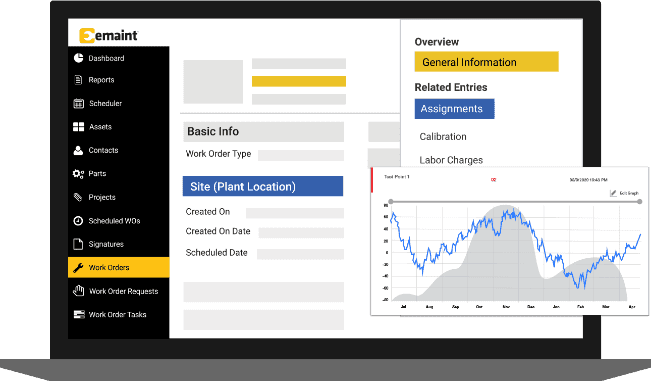Viewport: 651px width, 381px height.
Task: Open the Parts gears icon
Action: coord(78,173)
